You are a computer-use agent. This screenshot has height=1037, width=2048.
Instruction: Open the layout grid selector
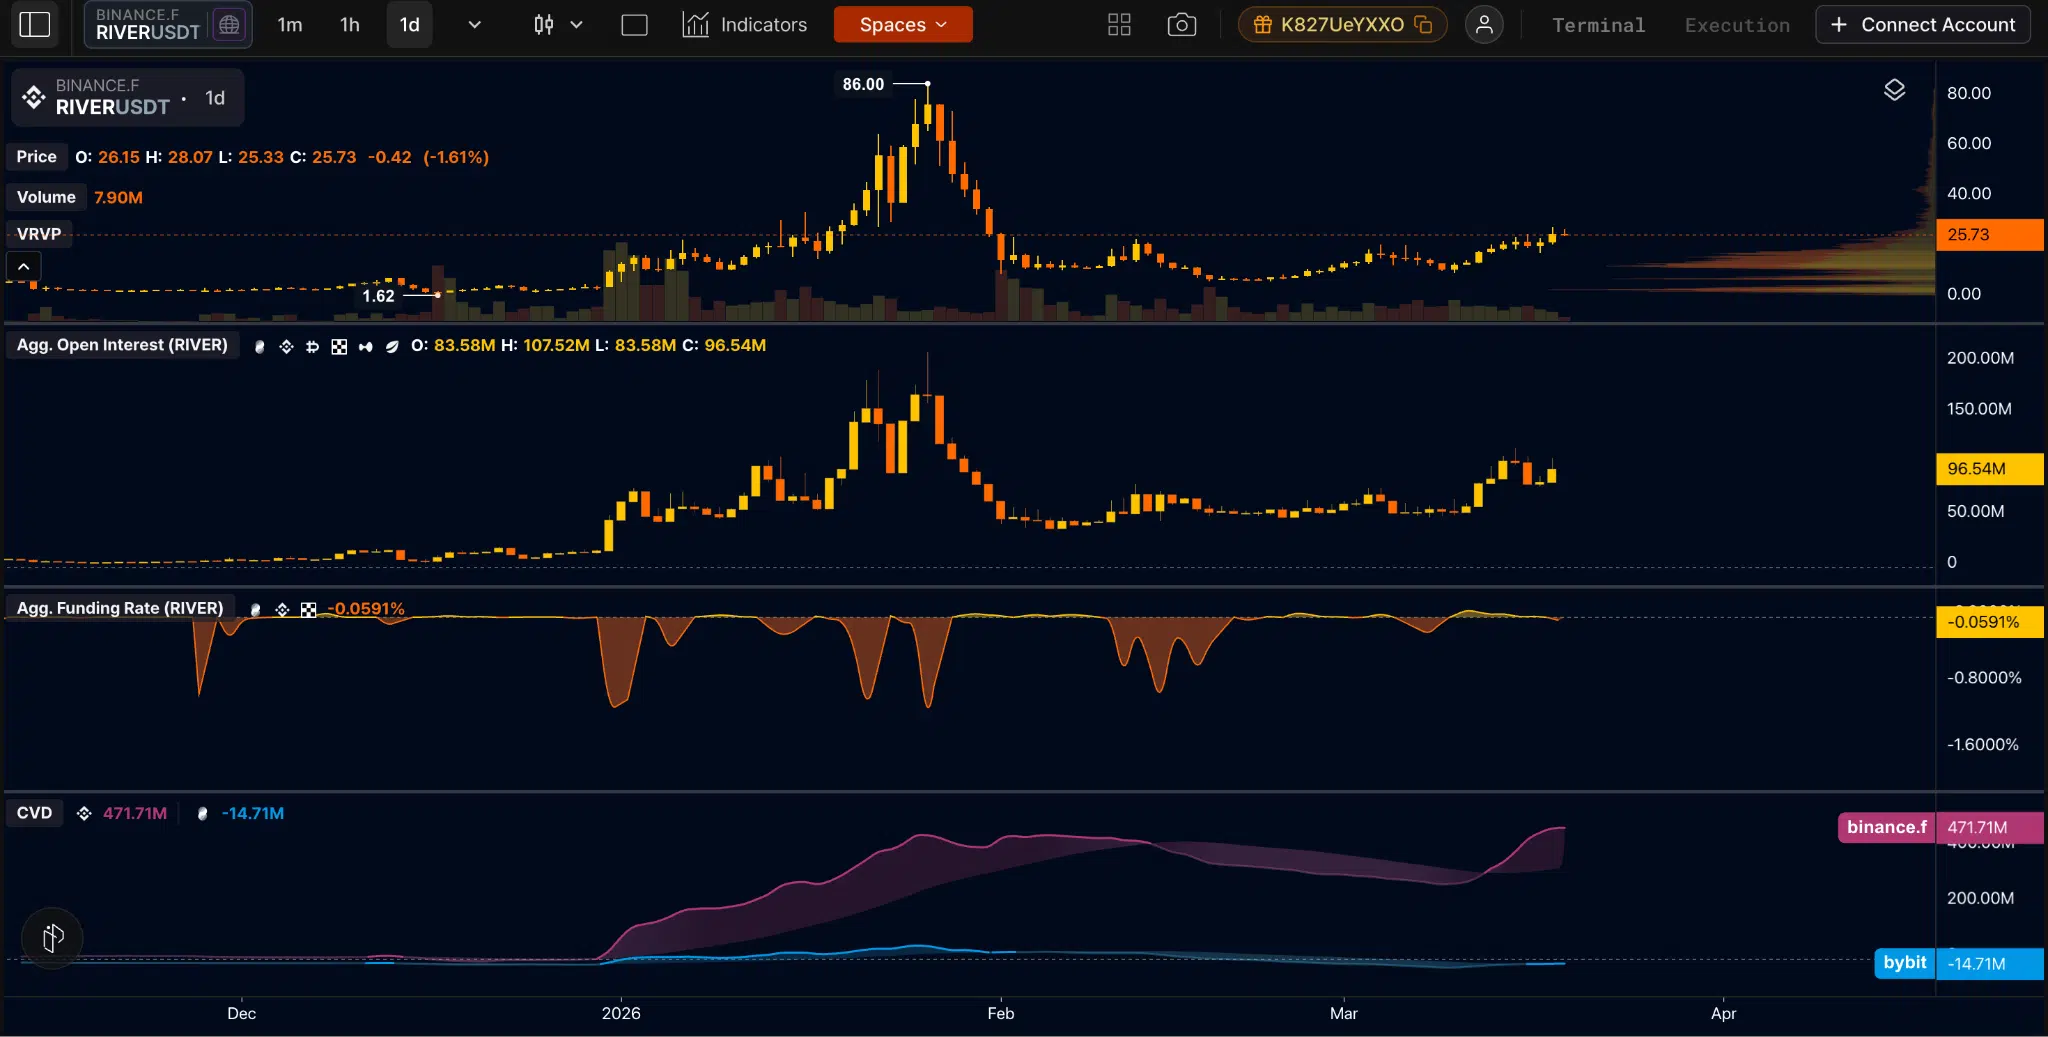pyautogui.click(x=1117, y=24)
